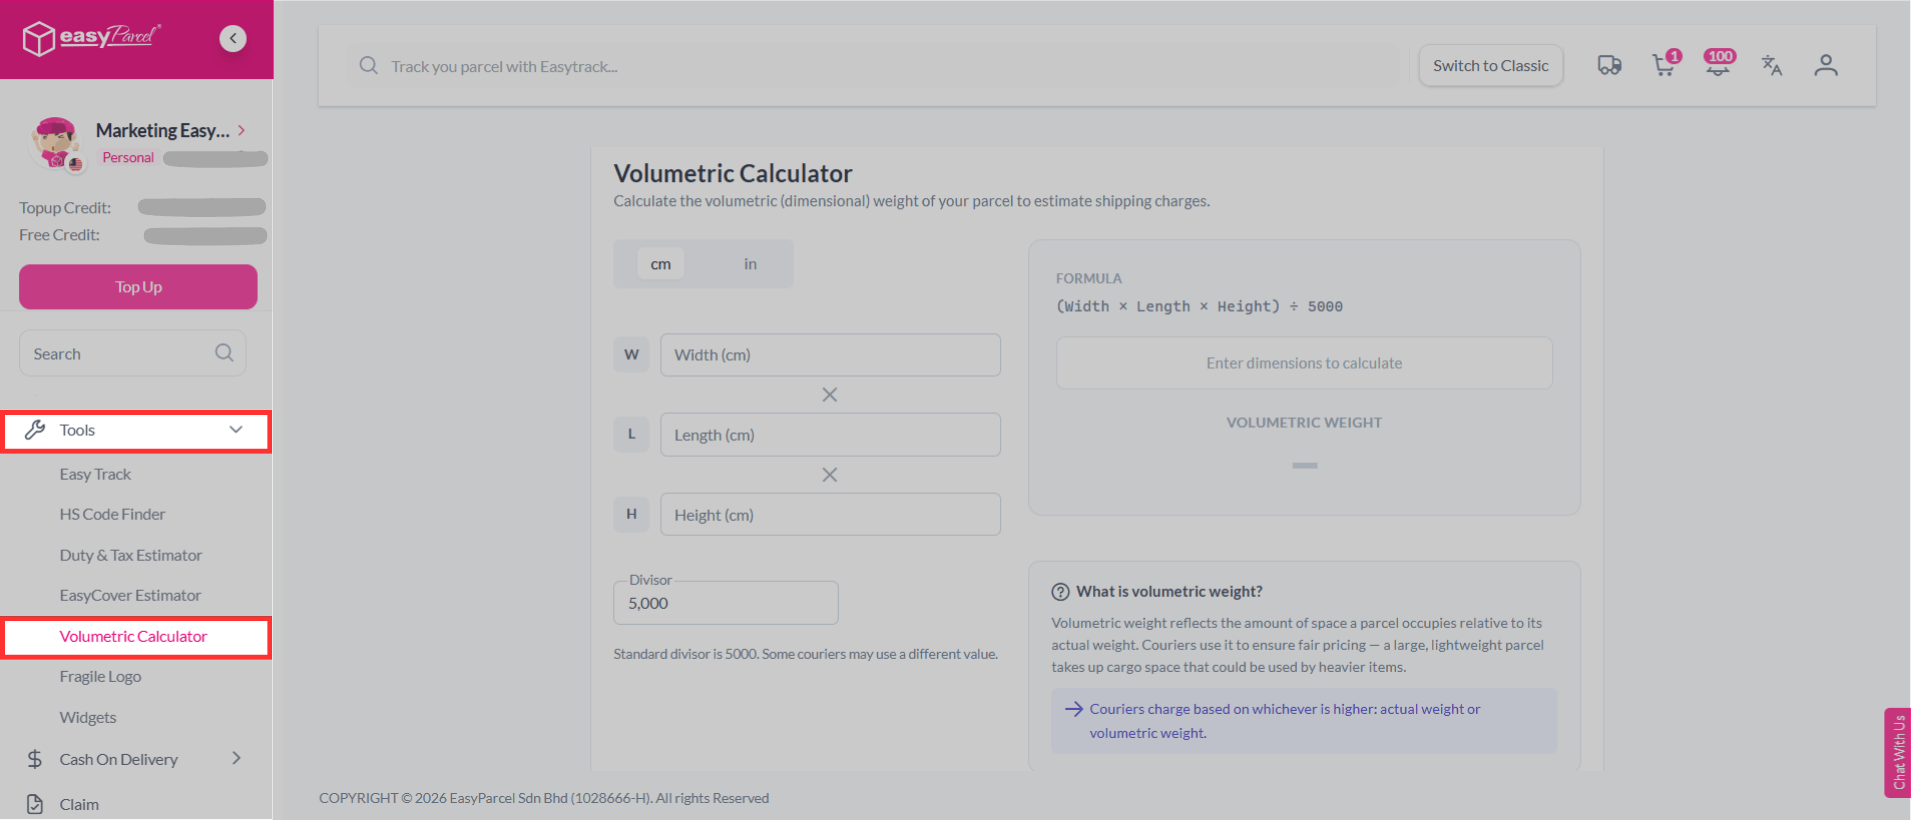Focus the Height (cm) field
The height and width of the screenshot is (820, 1911).
coord(830,515)
